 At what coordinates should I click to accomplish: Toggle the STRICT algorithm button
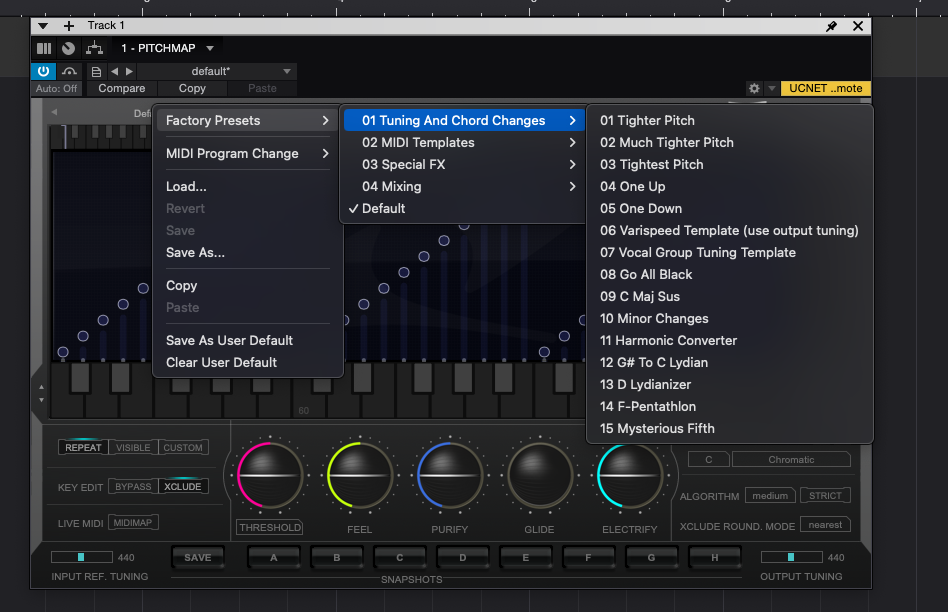pos(825,496)
